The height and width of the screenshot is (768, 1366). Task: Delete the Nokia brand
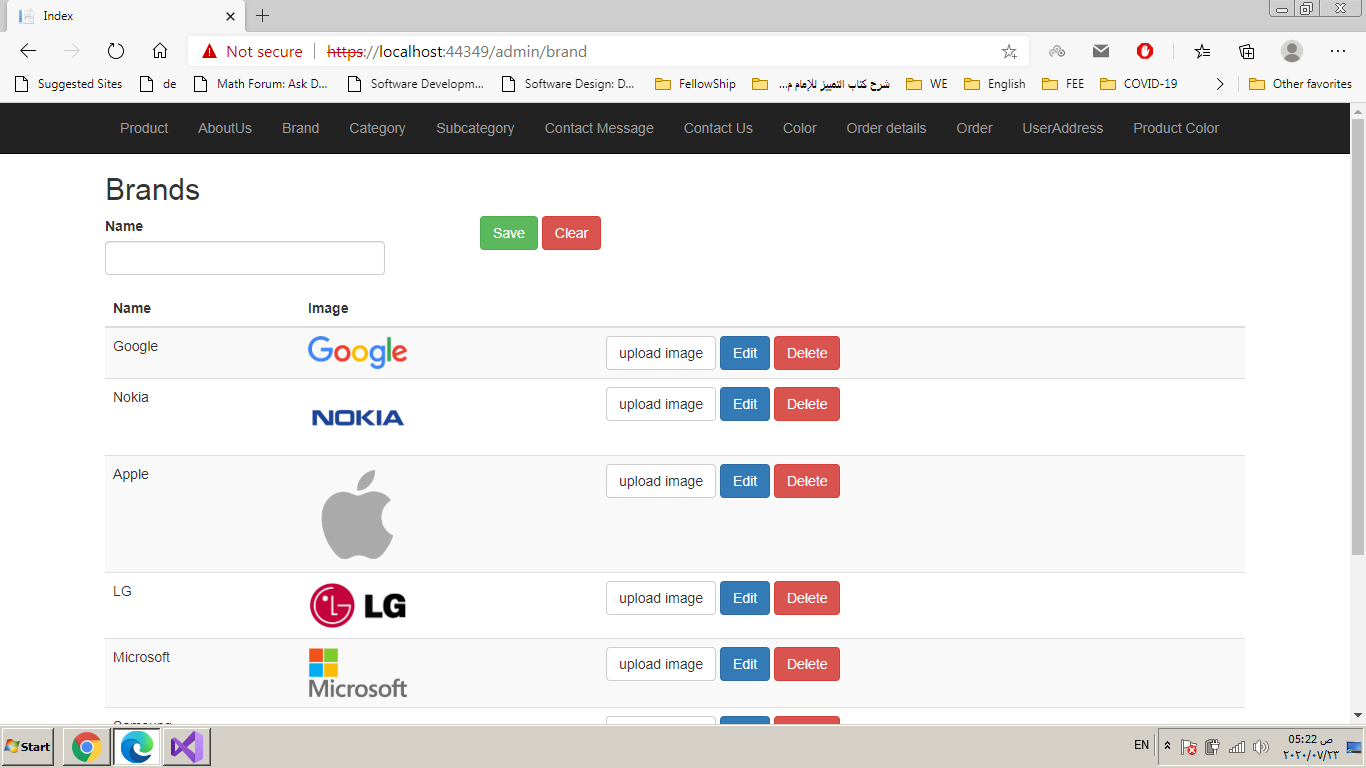[x=807, y=404]
